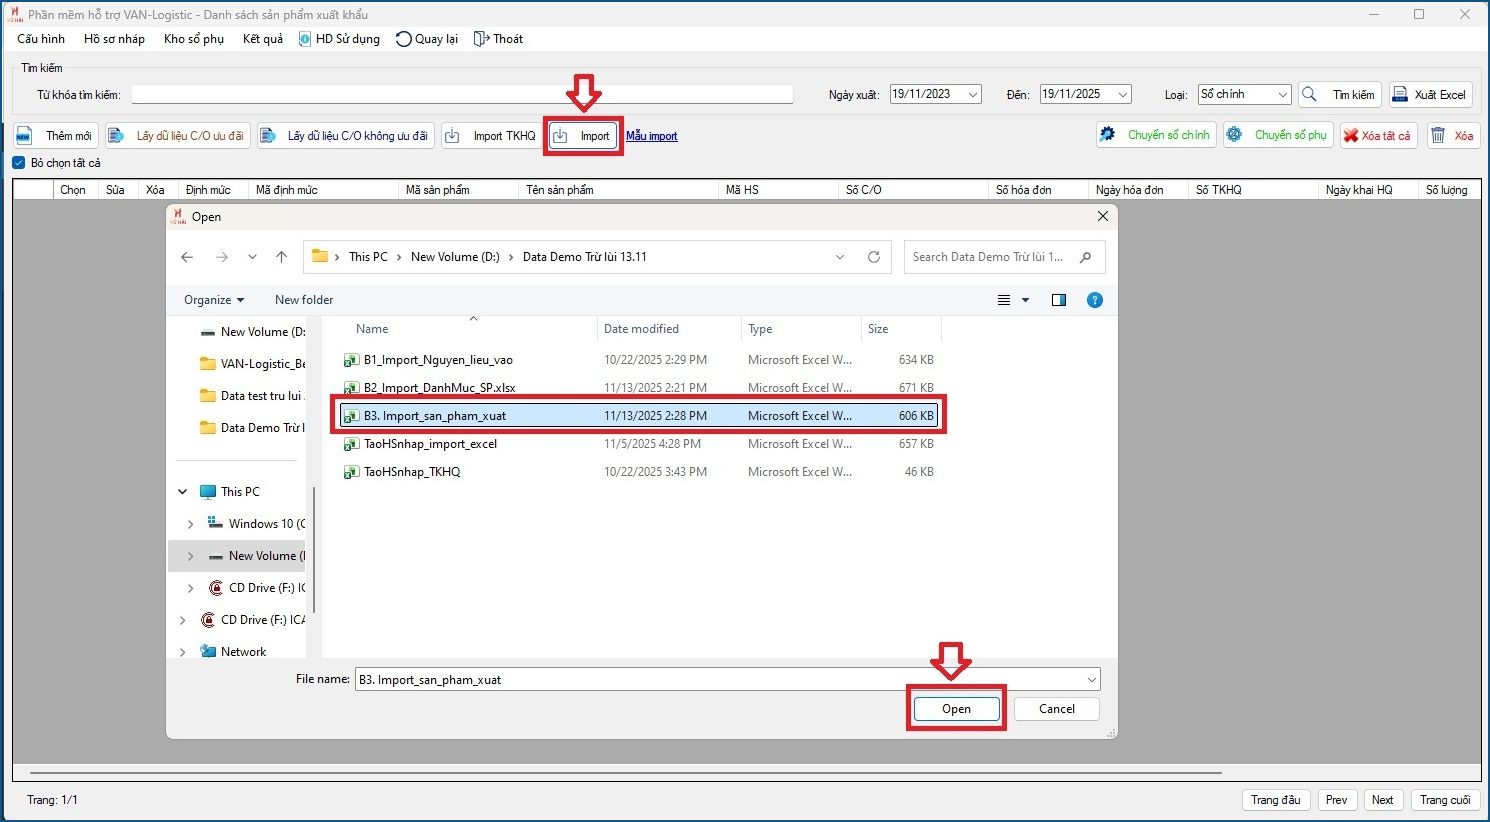Click the refresh icon beside the address path
This screenshot has width=1490, height=822.
pos(873,257)
